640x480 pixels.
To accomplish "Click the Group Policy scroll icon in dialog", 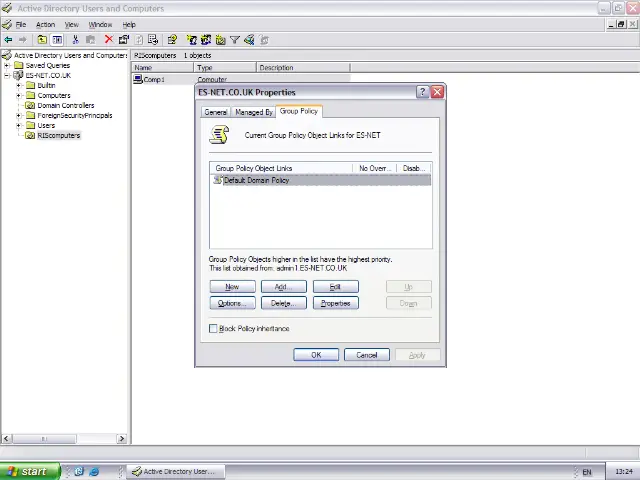I will coord(219,135).
